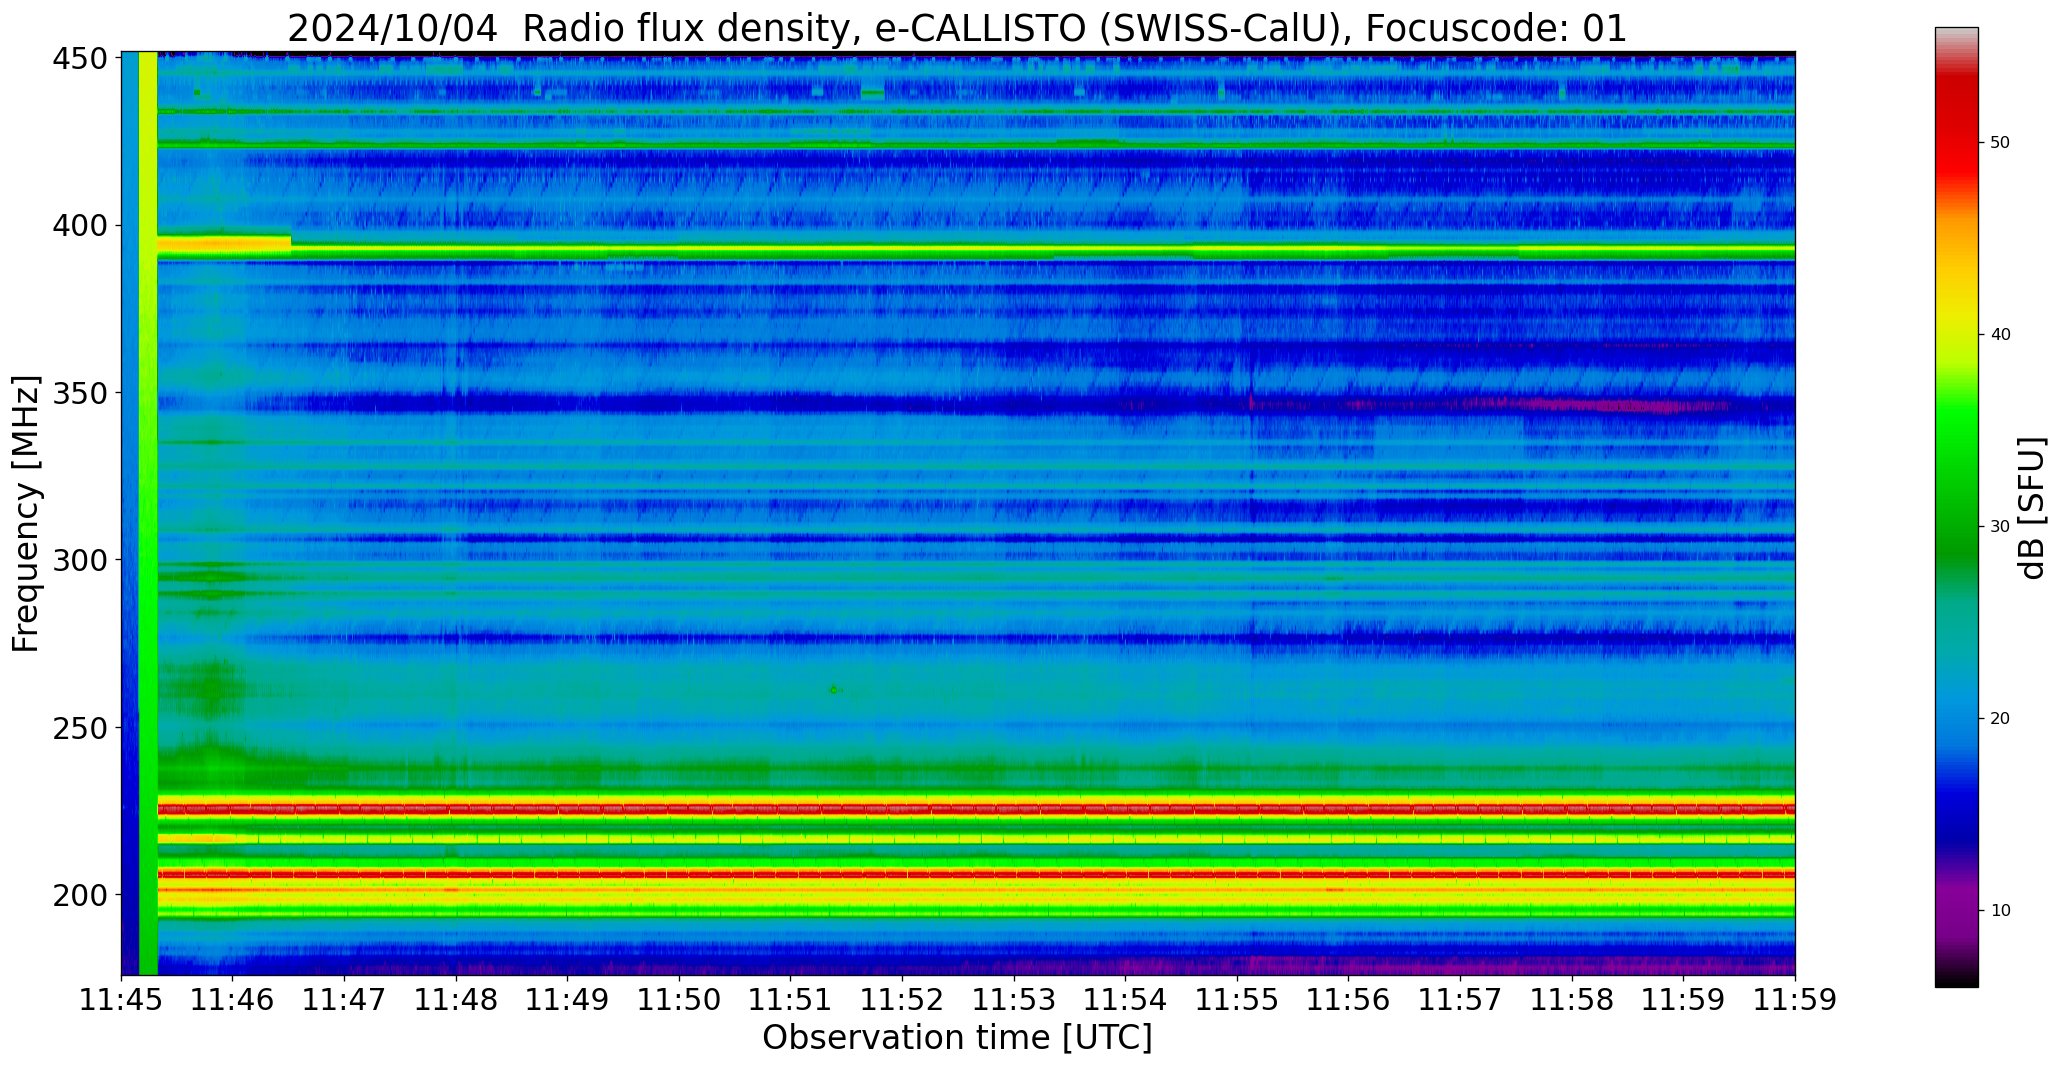Click the 11:52 time tick label
This screenshot has height=1067, width=2062.
tap(903, 1000)
